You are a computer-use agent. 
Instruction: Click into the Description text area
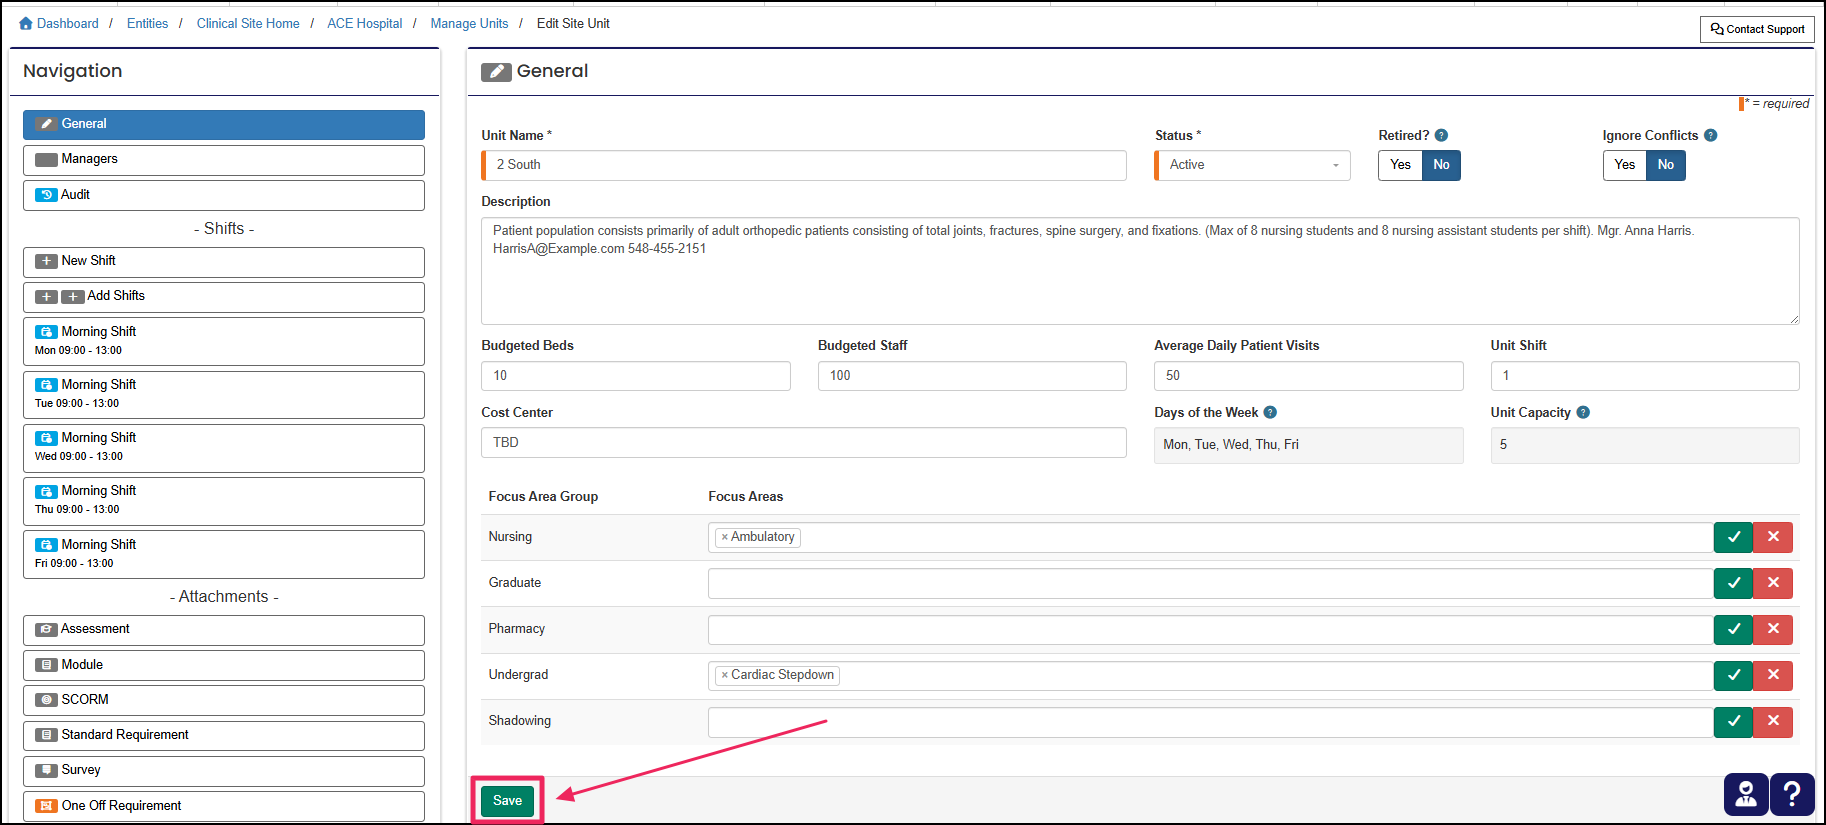[1140, 271]
